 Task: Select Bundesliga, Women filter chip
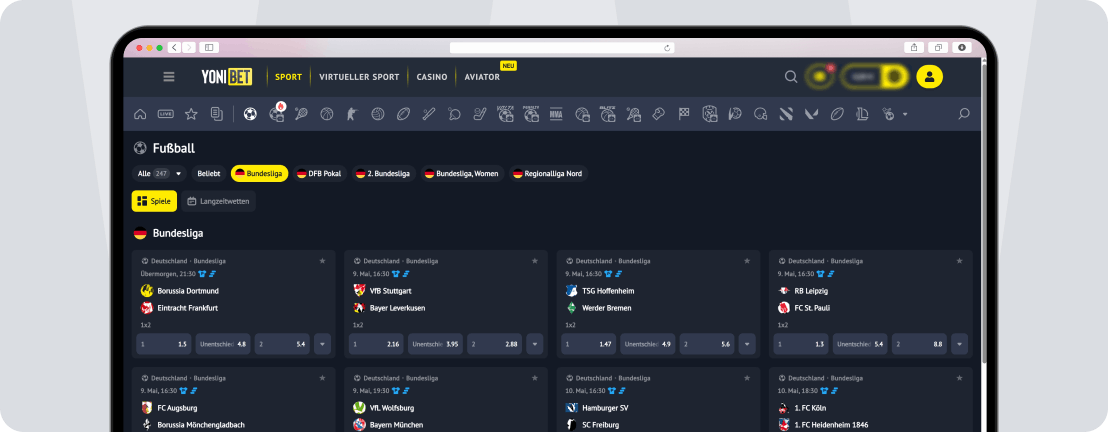[x=463, y=173]
